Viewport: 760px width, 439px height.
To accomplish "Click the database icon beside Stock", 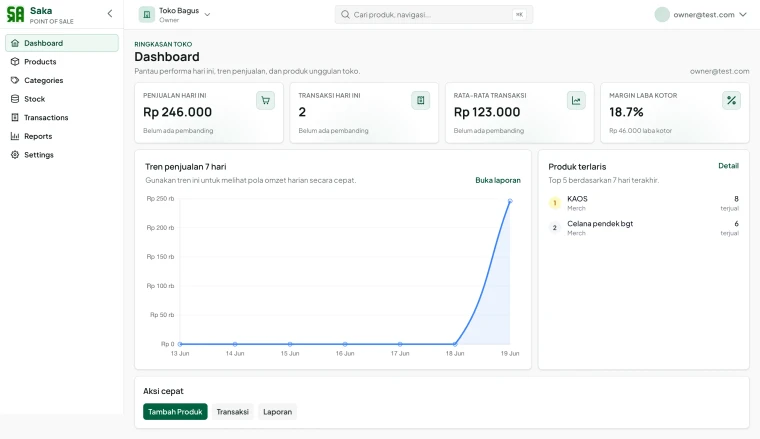I will 15,99.
